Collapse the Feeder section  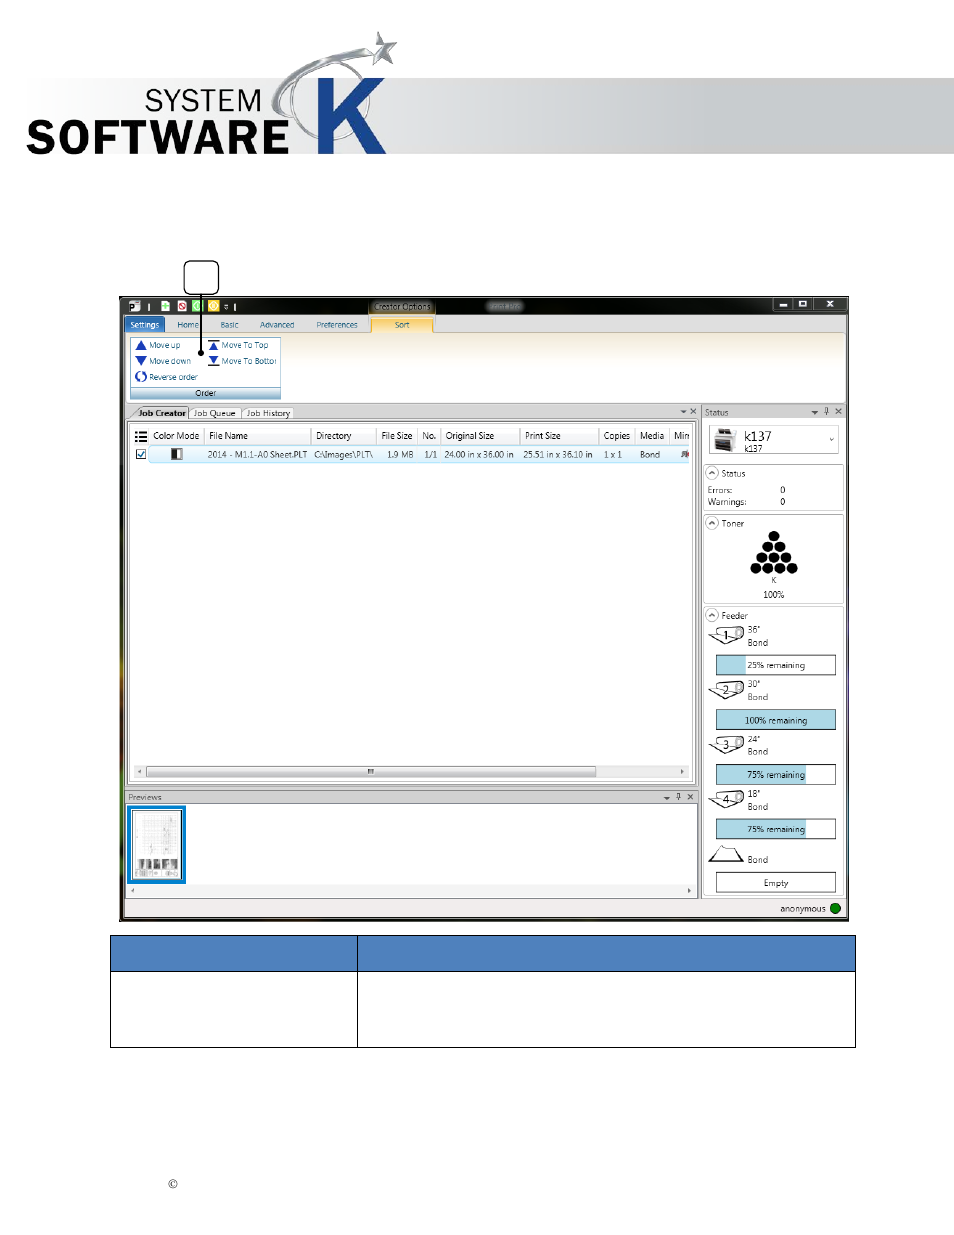tap(712, 615)
